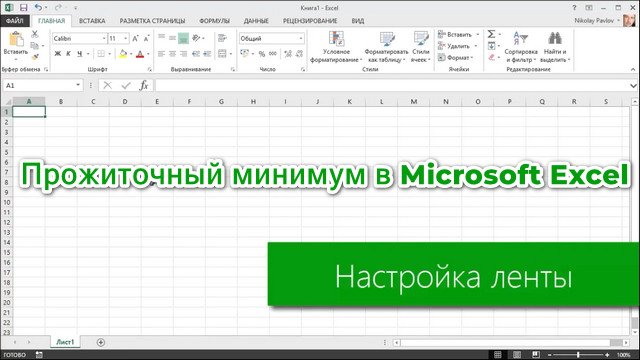Click the Name Box showing A1
Image resolution: width=640 pixels, height=360 pixels.
click(x=43, y=85)
